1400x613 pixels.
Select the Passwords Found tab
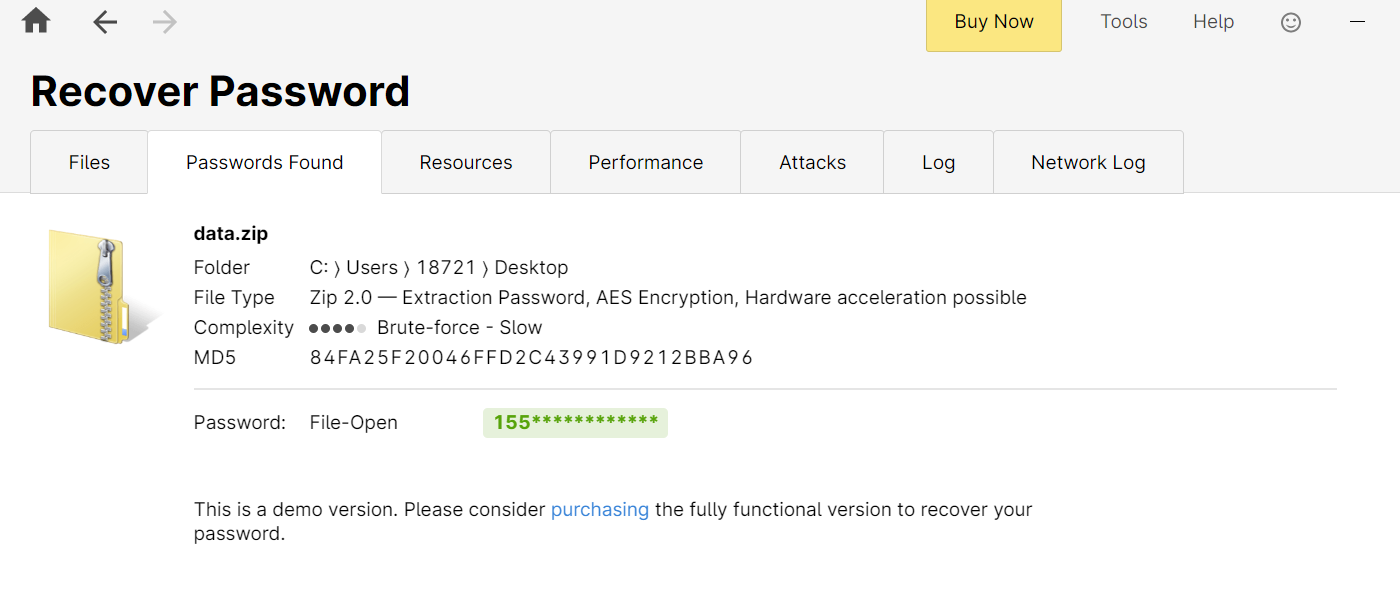point(264,163)
